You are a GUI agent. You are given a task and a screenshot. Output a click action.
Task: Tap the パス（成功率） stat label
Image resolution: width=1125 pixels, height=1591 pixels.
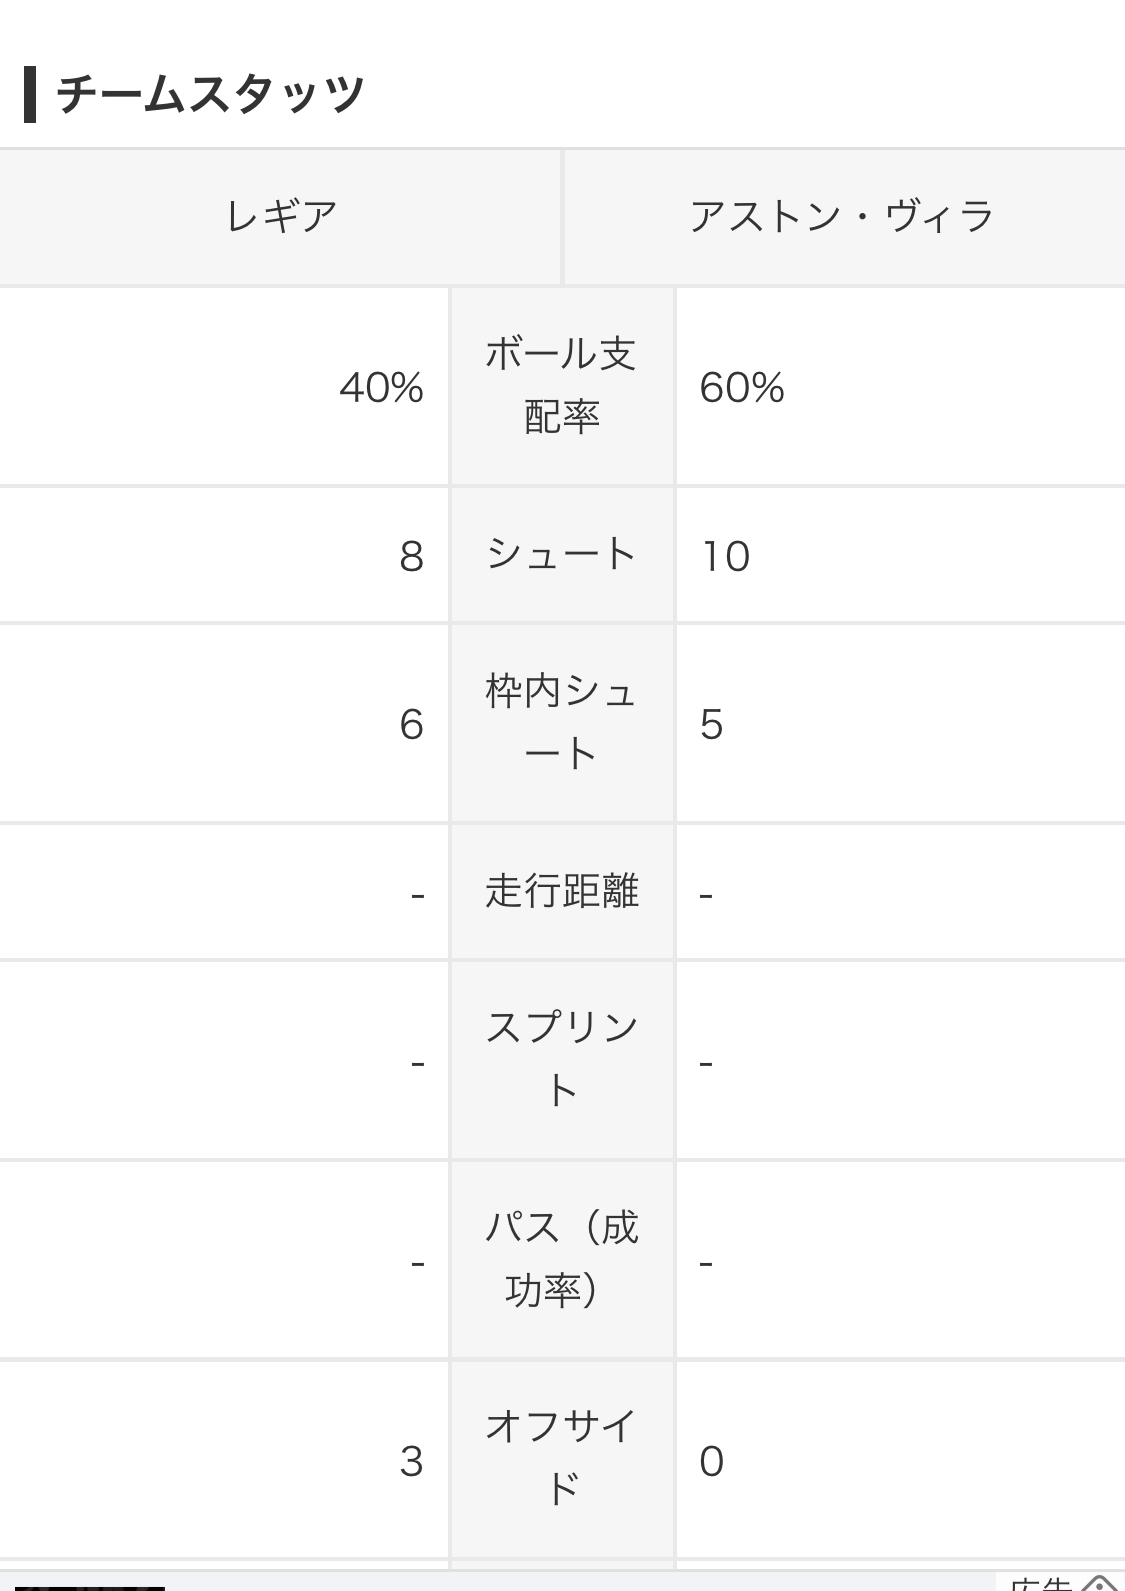pos(561,1259)
